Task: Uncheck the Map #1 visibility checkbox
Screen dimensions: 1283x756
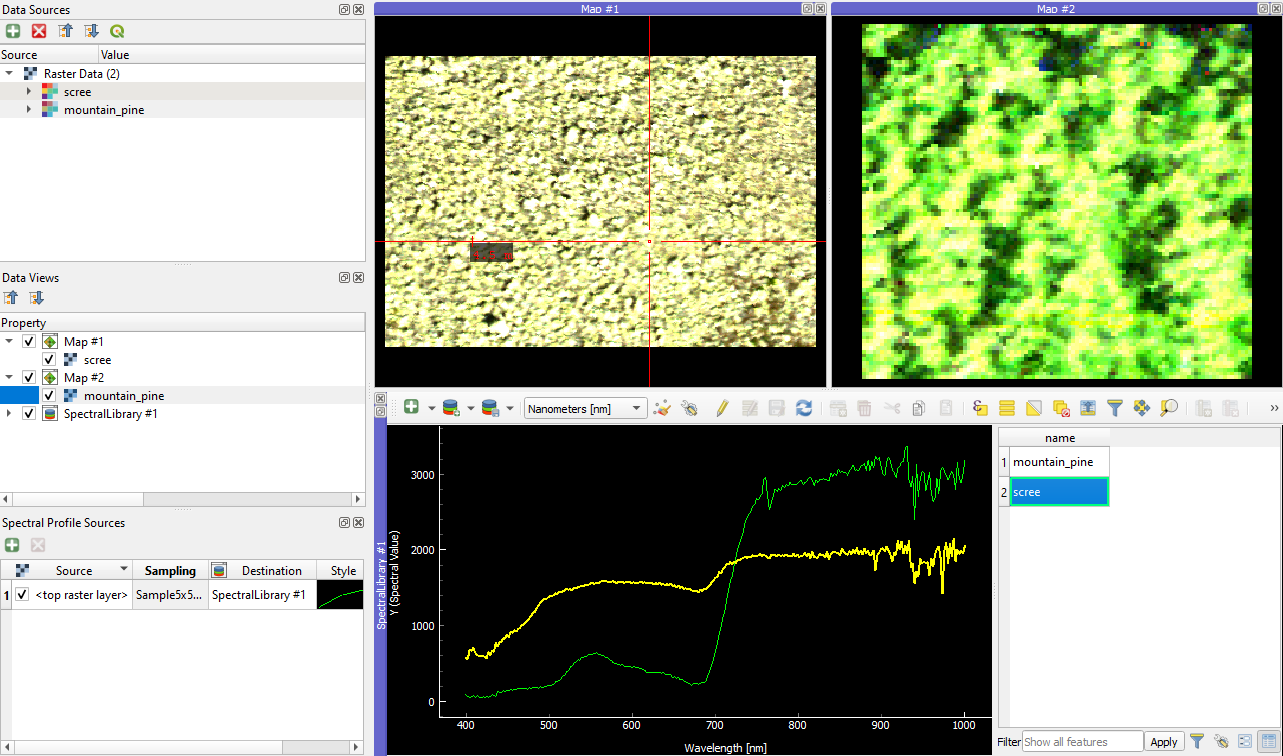Action: tap(29, 342)
